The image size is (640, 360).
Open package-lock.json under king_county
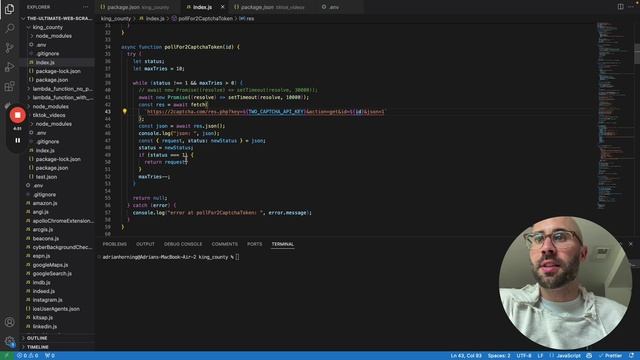(58, 71)
